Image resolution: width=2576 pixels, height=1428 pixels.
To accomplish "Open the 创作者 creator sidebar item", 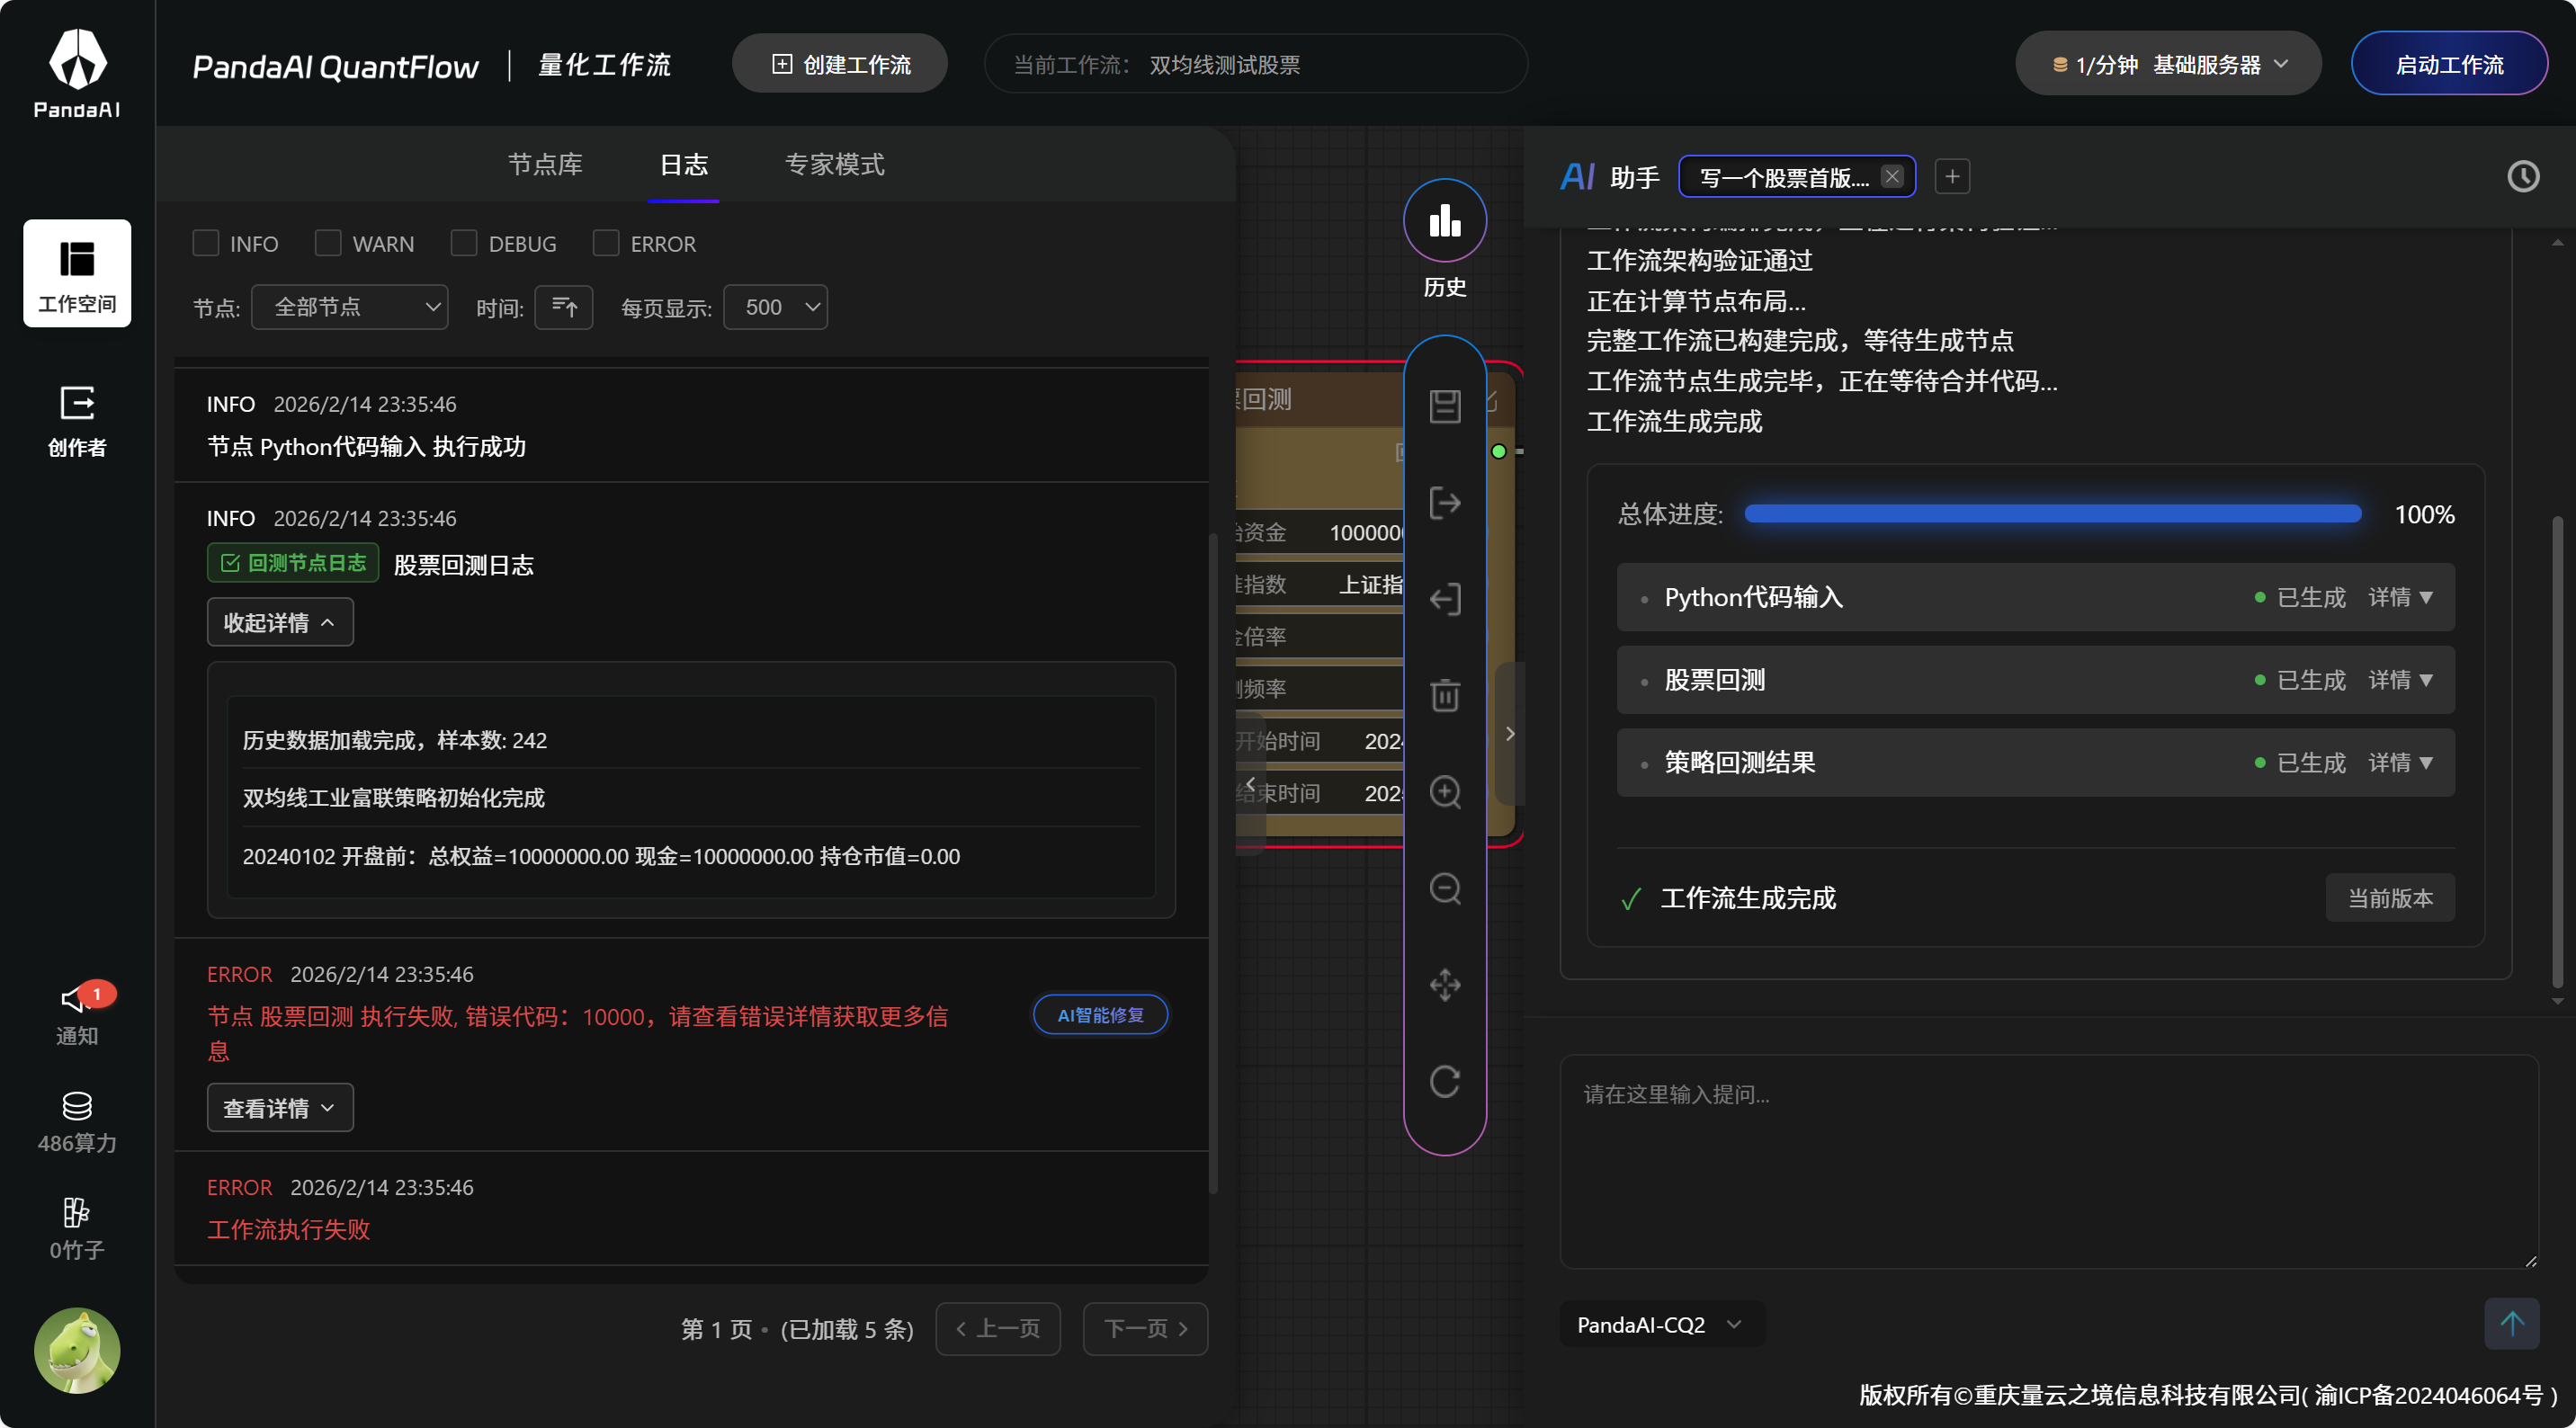I will [x=77, y=420].
